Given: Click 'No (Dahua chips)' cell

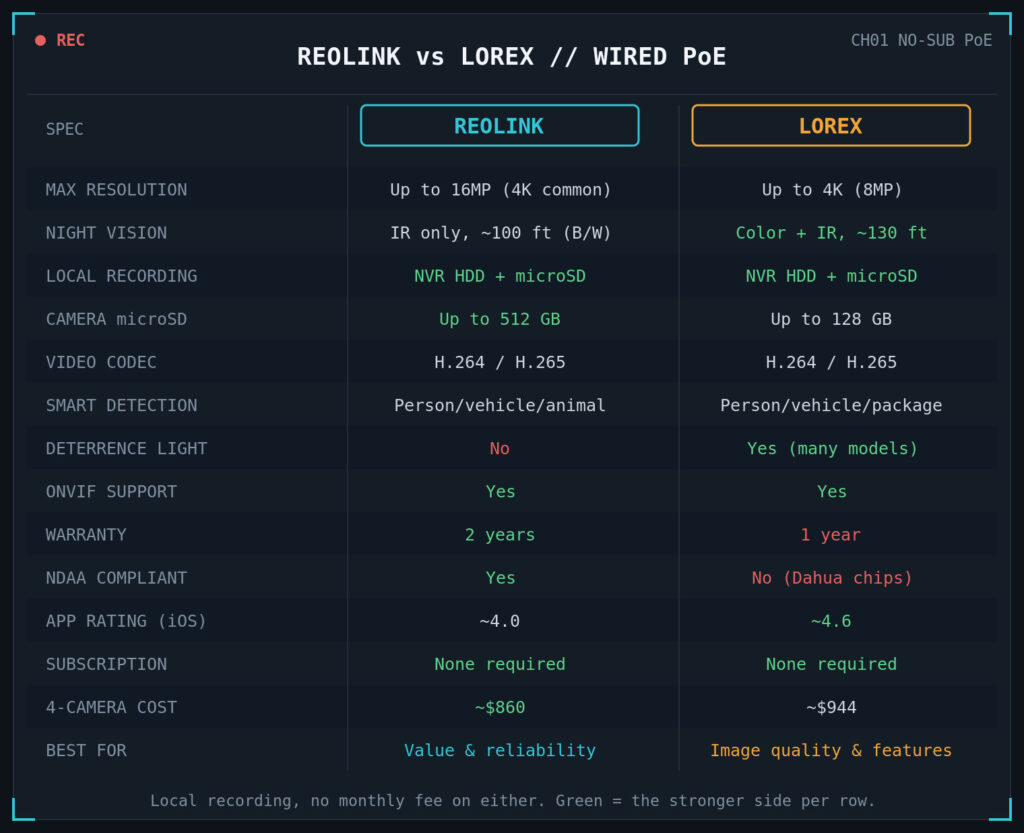Looking at the screenshot, I should pyautogui.click(x=831, y=578).
